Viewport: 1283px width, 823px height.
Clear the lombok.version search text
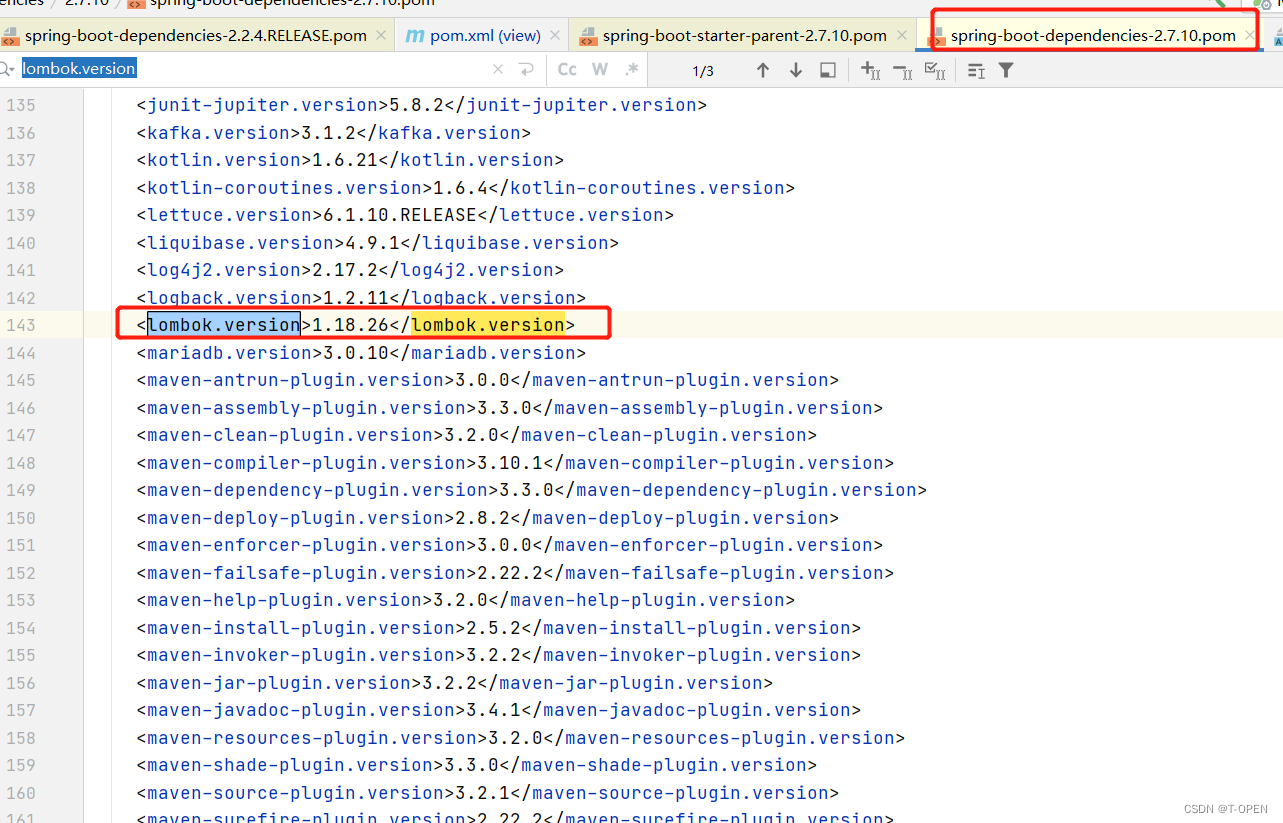pos(498,70)
